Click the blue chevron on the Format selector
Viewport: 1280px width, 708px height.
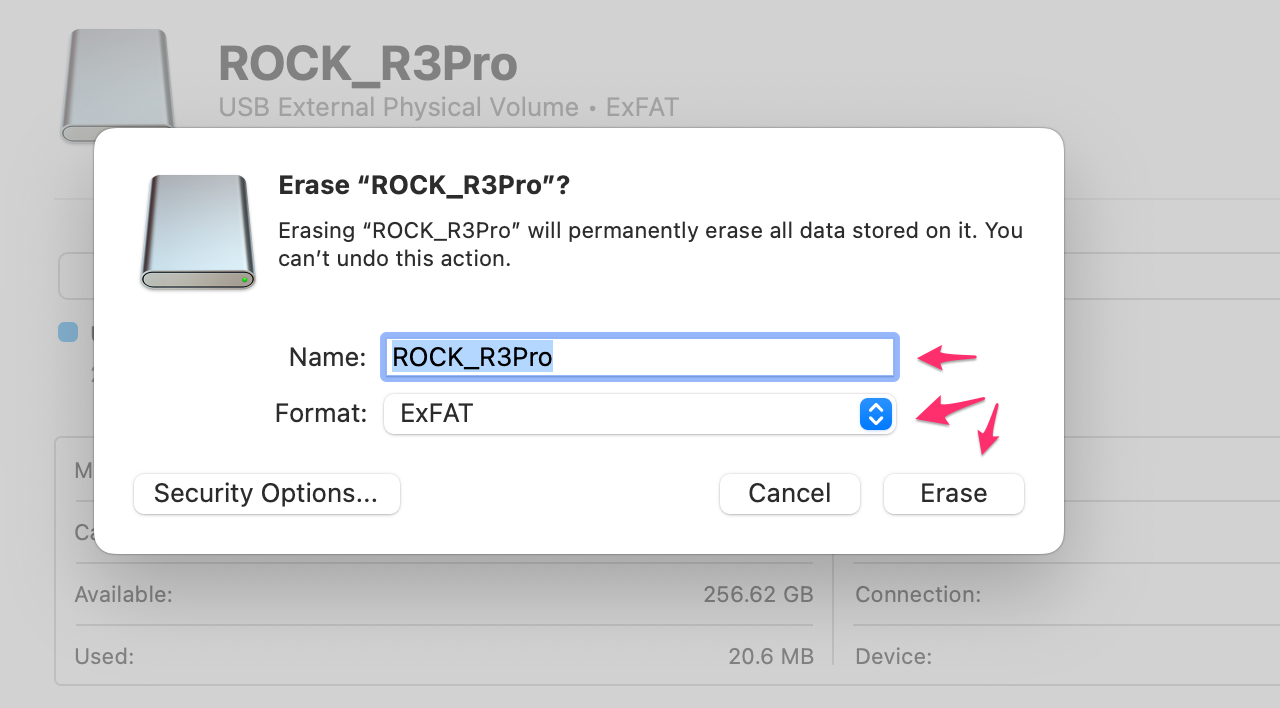tap(875, 414)
